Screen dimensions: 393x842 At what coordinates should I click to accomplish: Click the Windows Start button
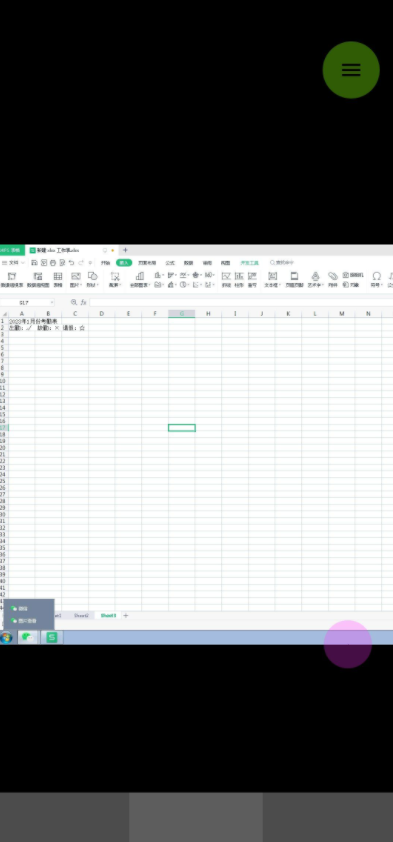click(x=6, y=638)
